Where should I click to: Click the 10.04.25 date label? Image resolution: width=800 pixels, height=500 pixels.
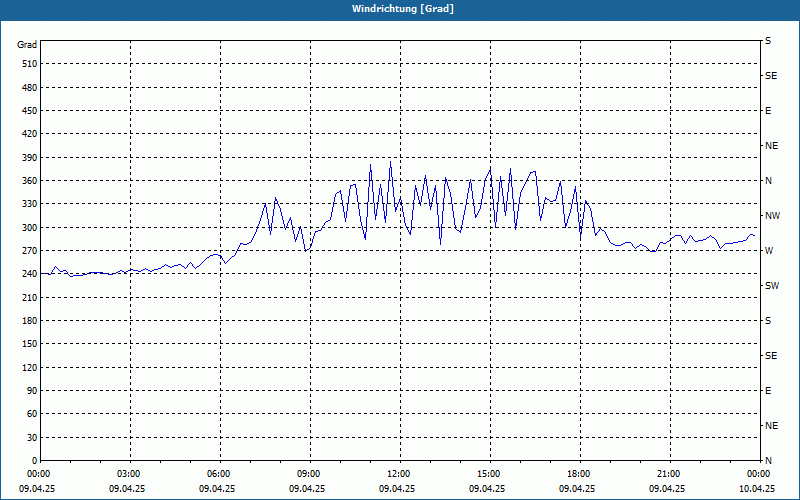tap(756, 489)
